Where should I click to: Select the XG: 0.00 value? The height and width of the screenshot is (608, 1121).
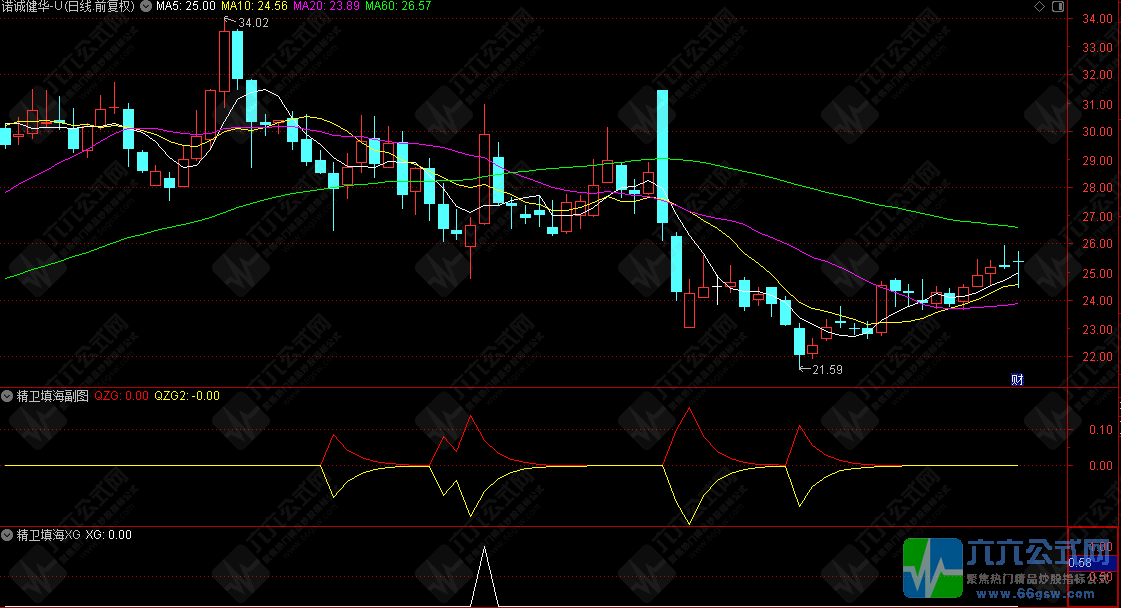point(109,534)
